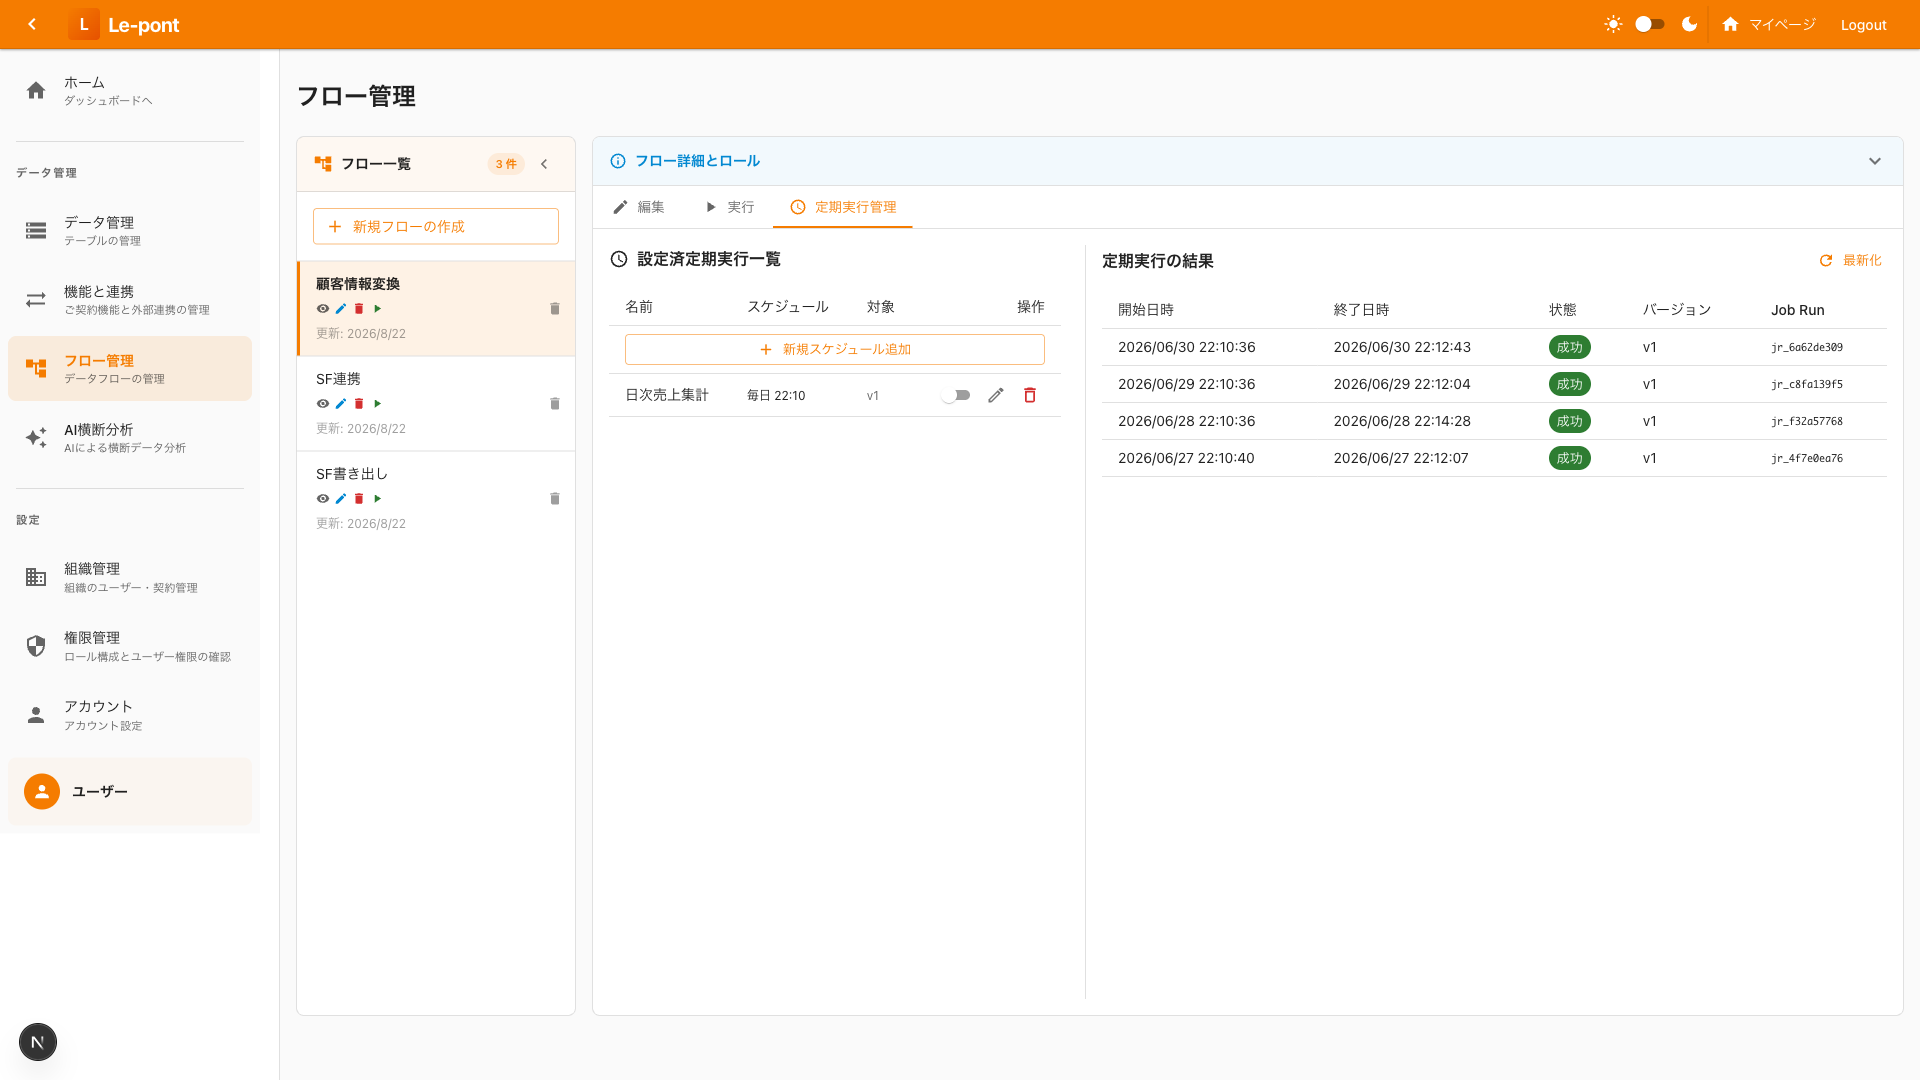Switch to 実行 tab

point(730,207)
